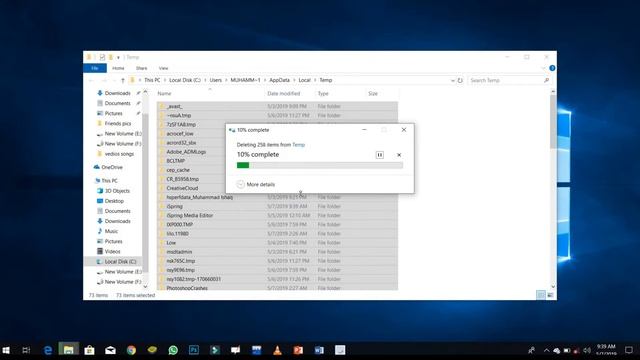Open the Home ribbon tab
640x360 pixels.
(x=118, y=68)
